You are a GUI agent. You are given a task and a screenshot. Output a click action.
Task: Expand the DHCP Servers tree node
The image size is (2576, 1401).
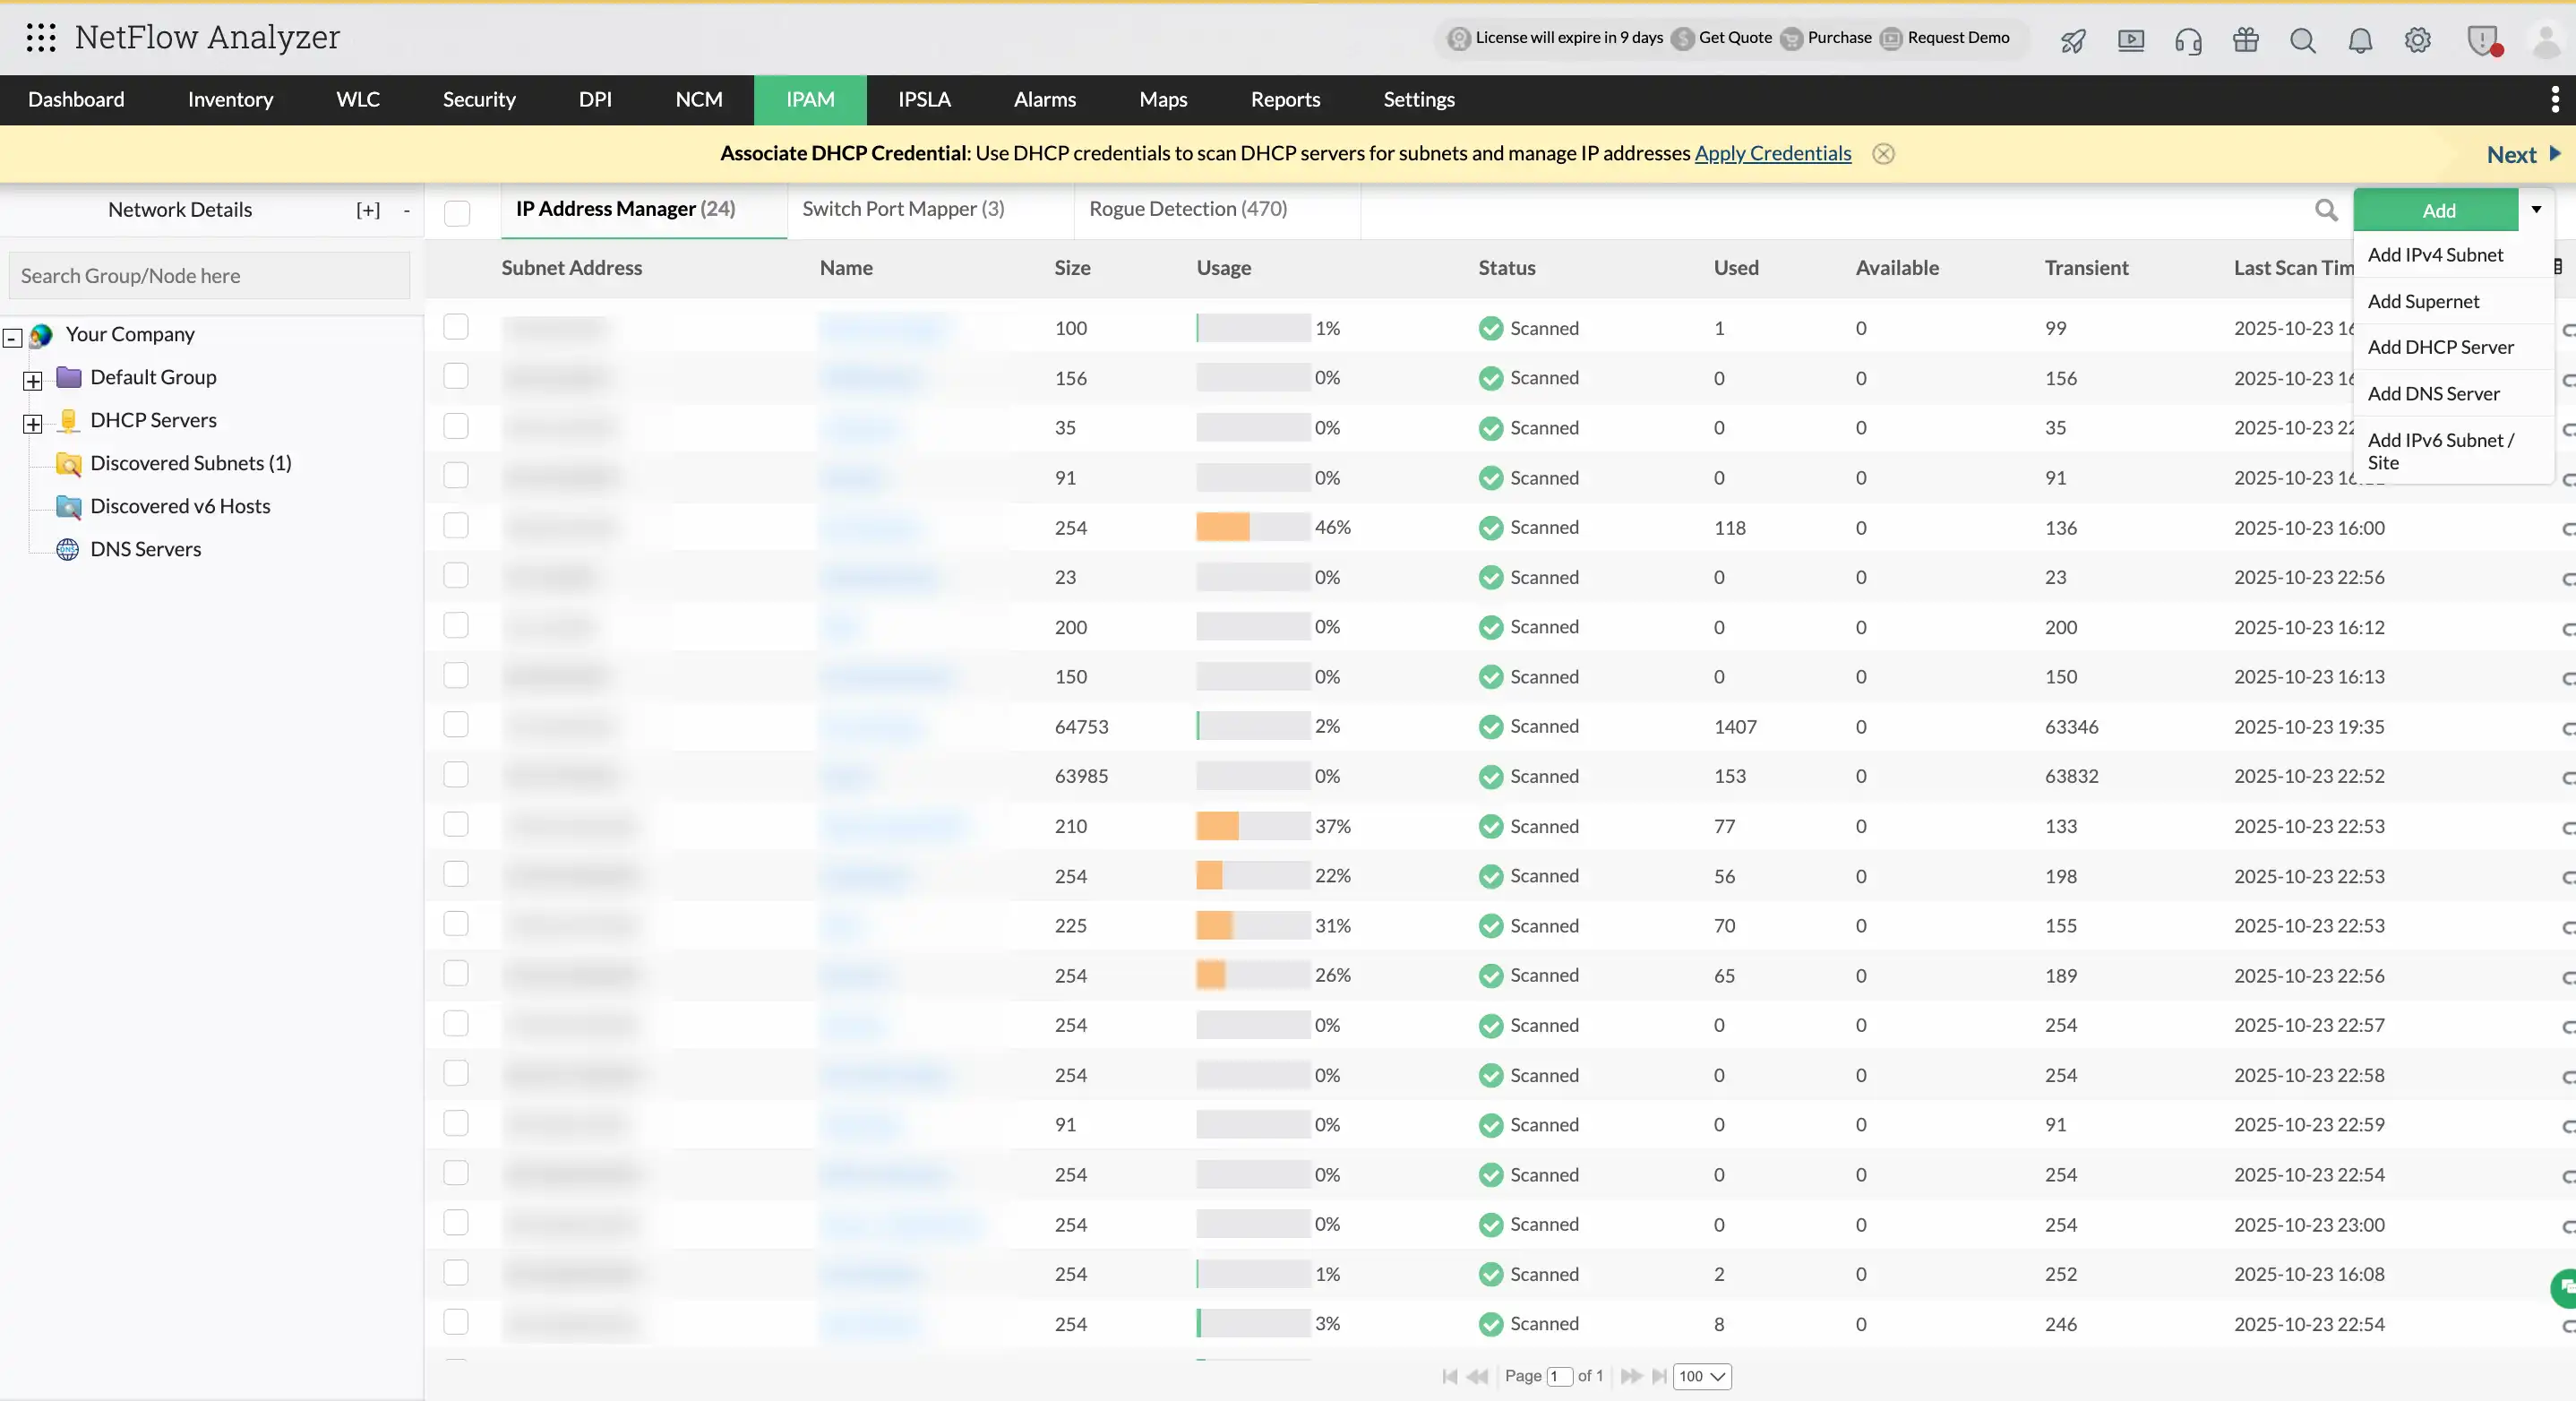[x=33, y=424]
